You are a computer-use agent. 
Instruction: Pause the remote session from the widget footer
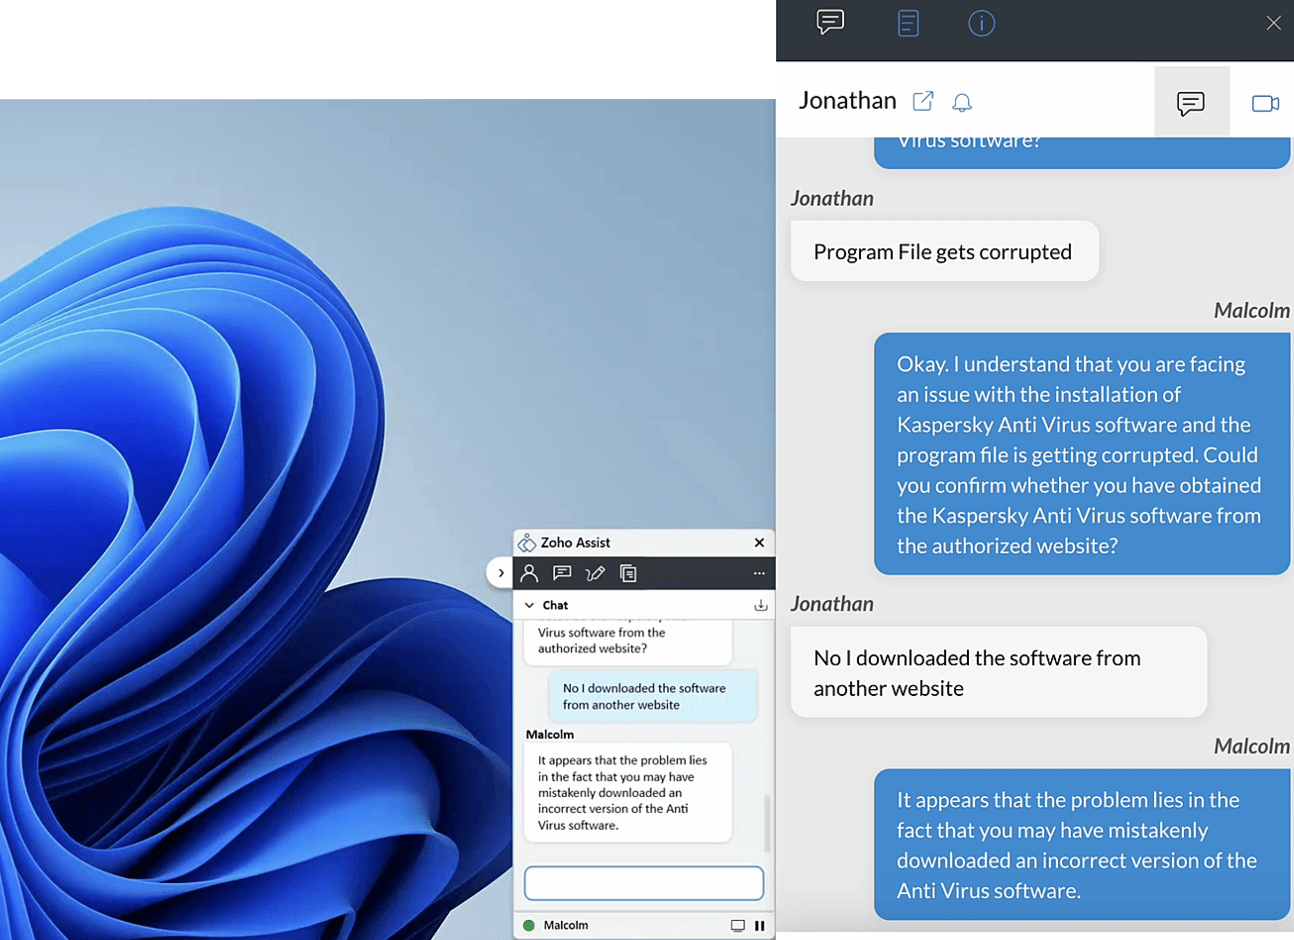pos(760,926)
